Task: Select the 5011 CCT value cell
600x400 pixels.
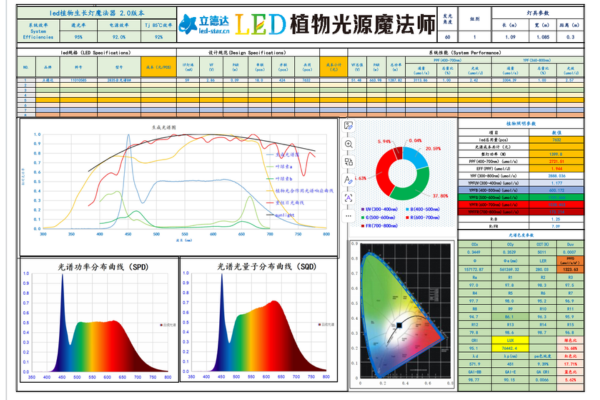Action: (x=543, y=252)
